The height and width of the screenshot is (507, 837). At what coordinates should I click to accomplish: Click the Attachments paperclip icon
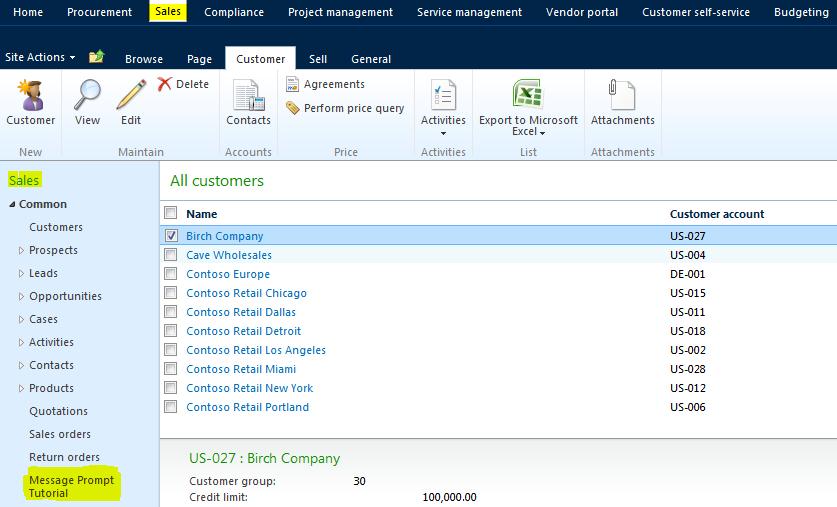click(x=622, y=96)
